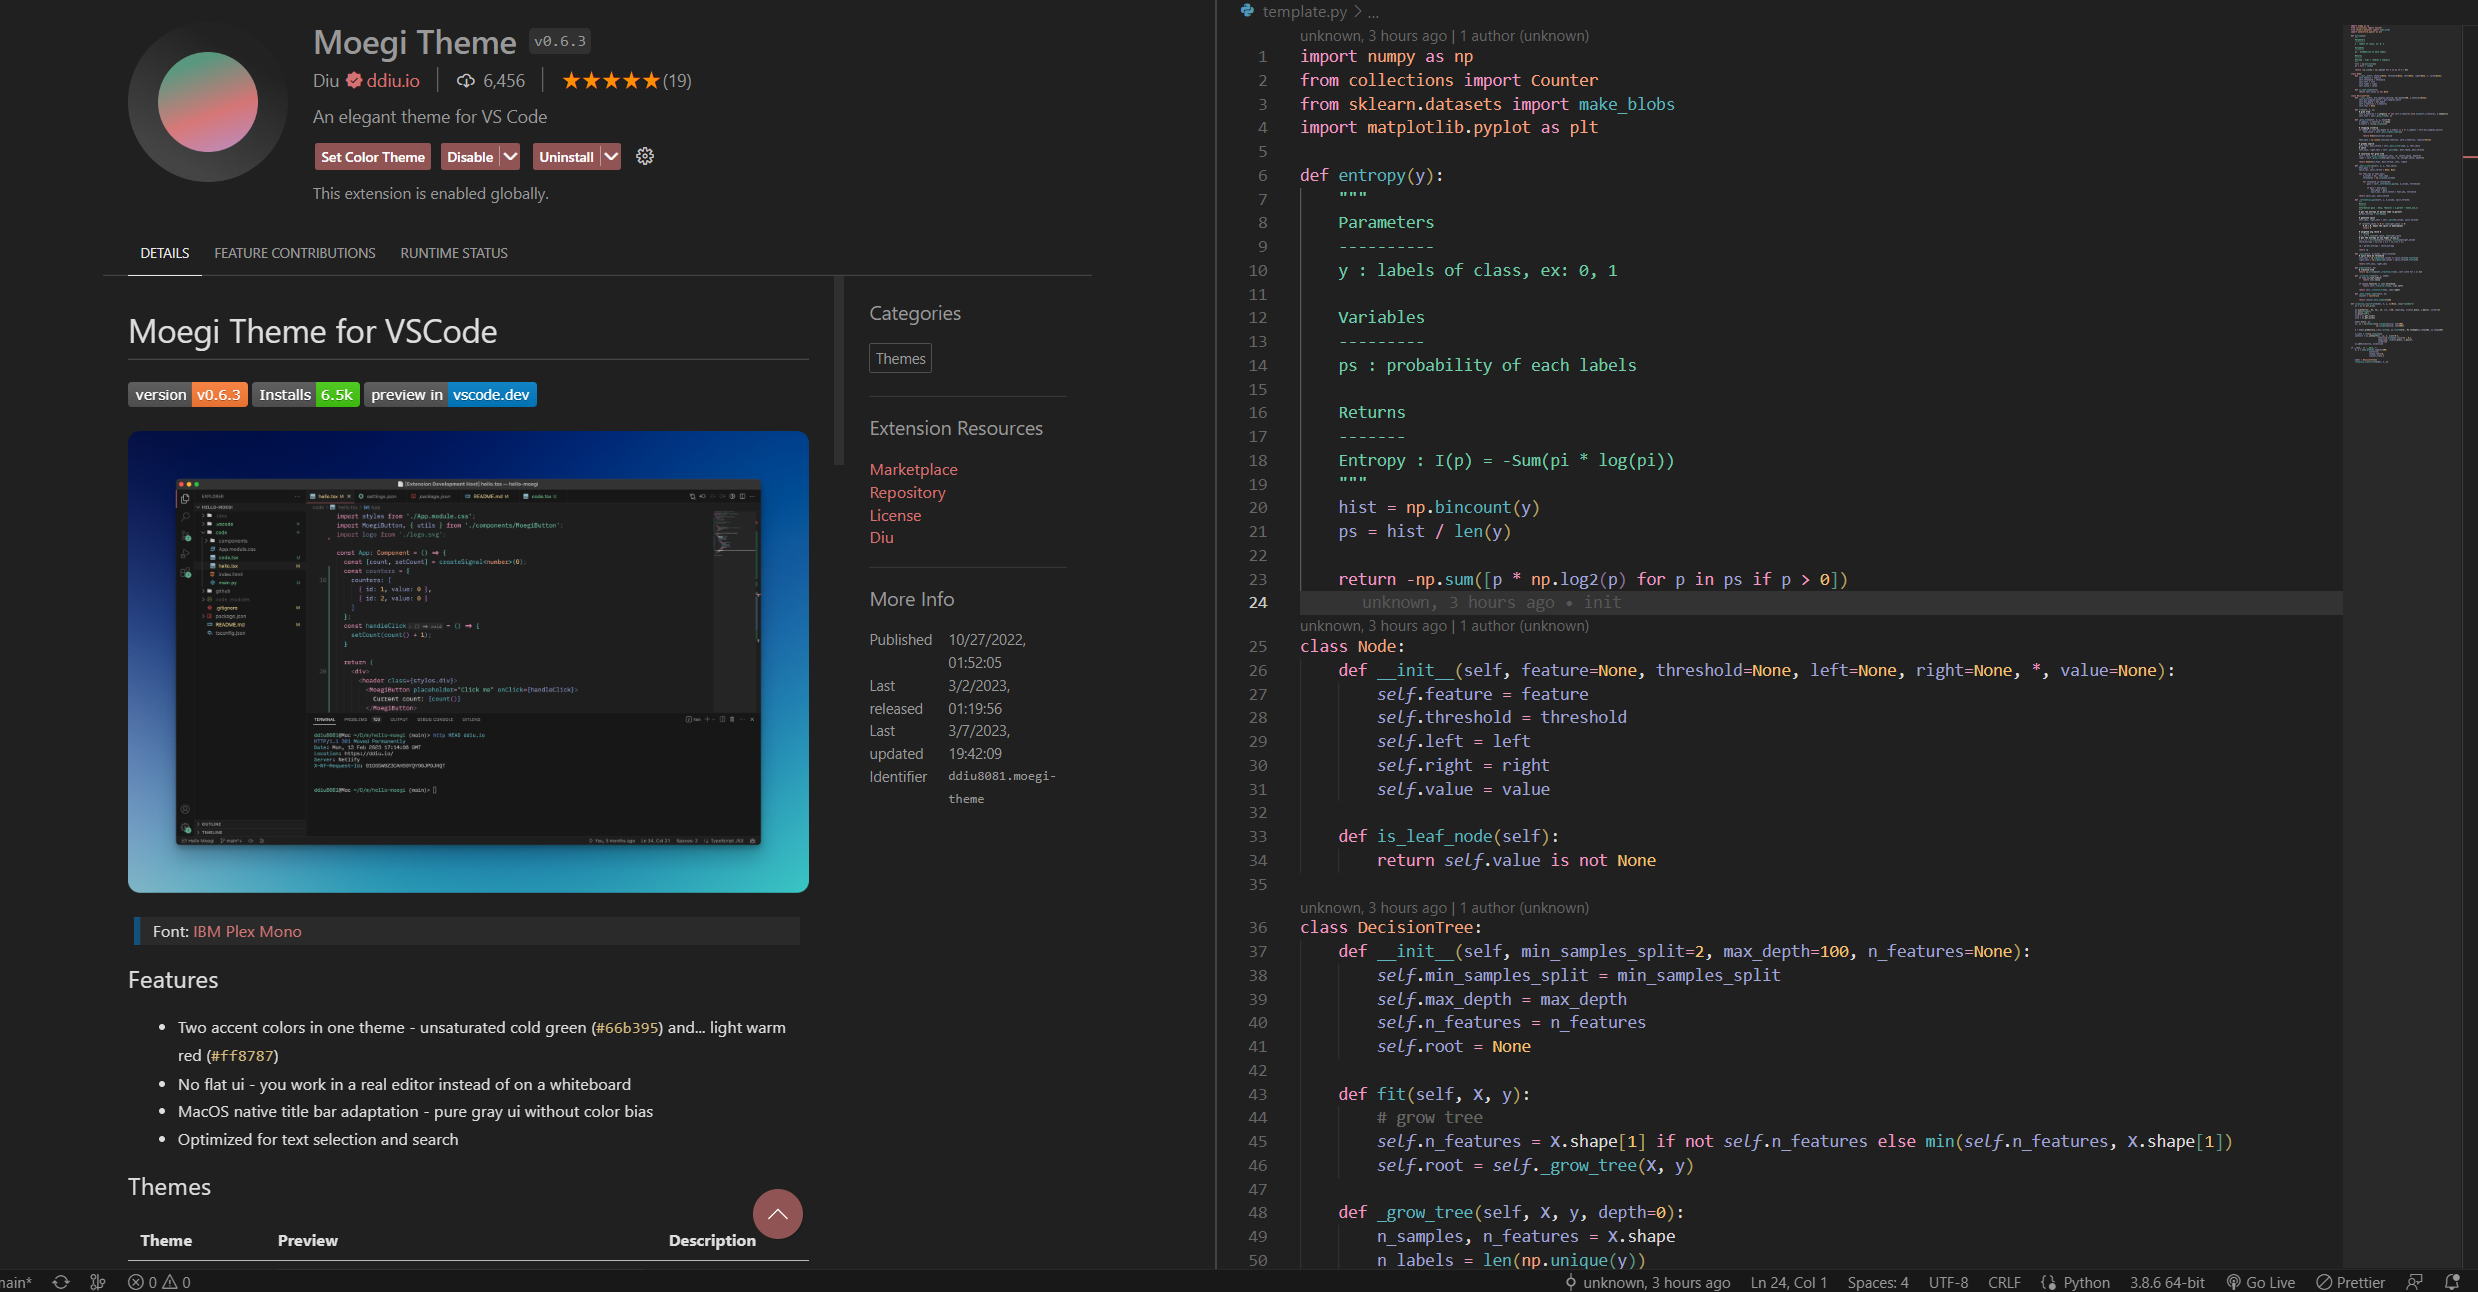
Task: Expand the Disable button dropdown arrow
Action: click(x=511, y=156)
